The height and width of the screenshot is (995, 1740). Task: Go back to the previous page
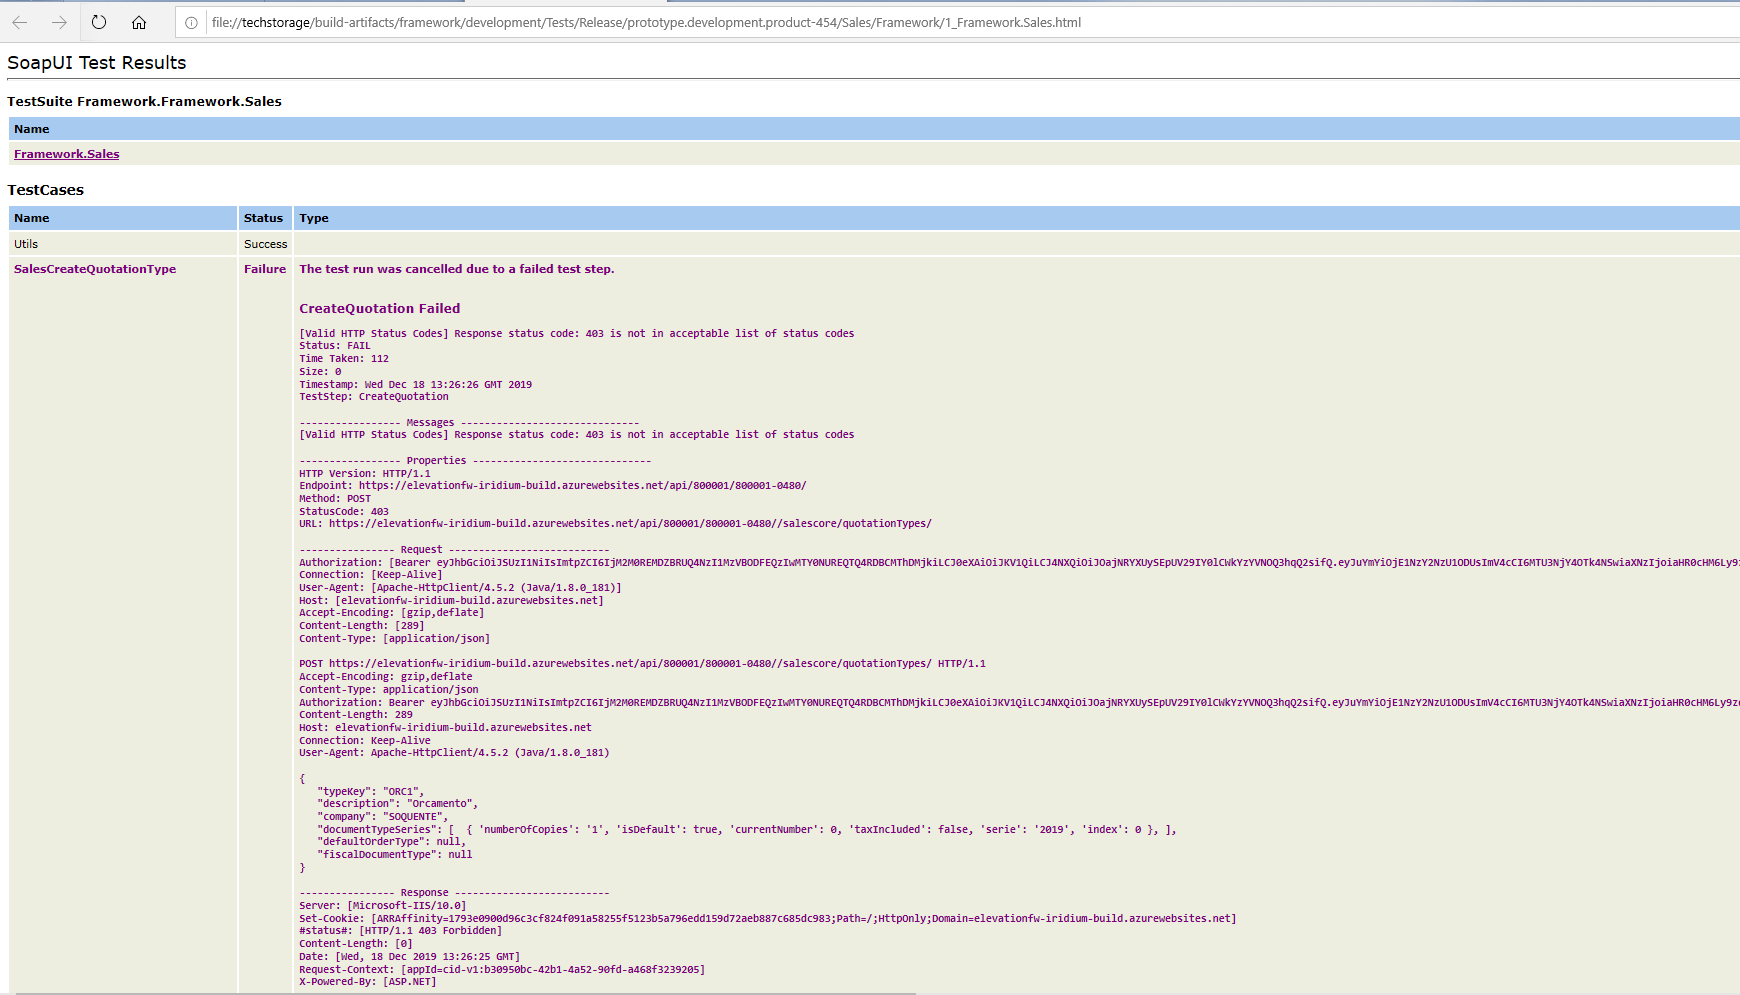[20, 22]
